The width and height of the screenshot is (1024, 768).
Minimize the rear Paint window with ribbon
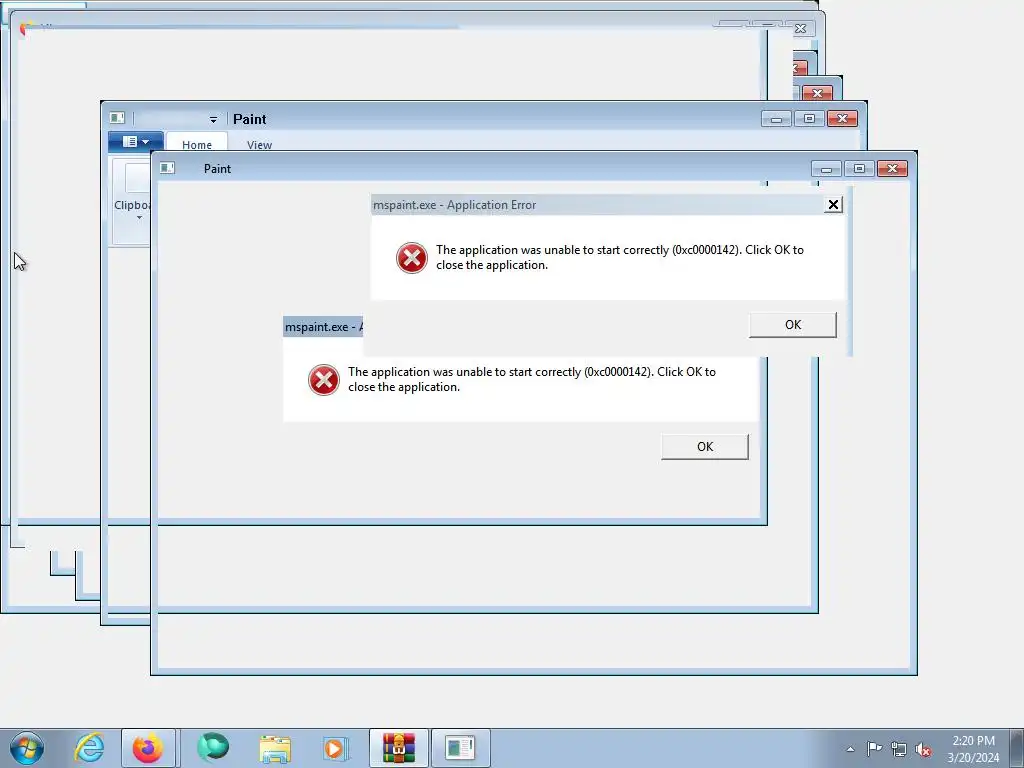(x=776, y=119)
